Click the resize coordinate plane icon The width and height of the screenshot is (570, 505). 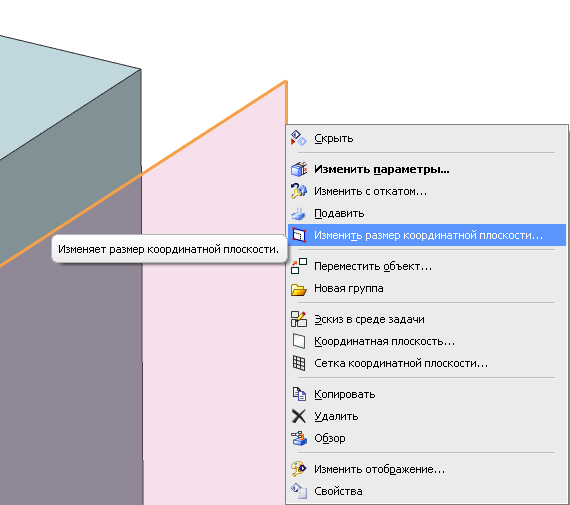click(x=298, y=235)
